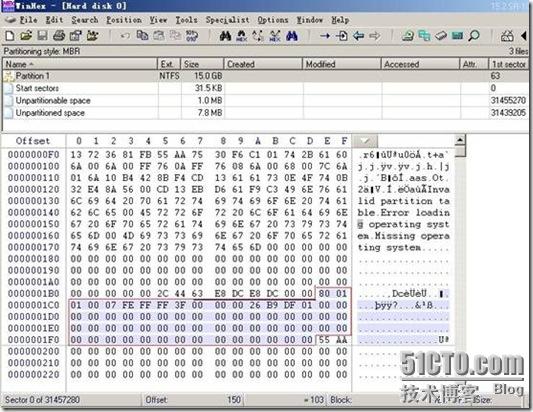
Task: Sort list by 1st sector column header
Action: [509, 64]
